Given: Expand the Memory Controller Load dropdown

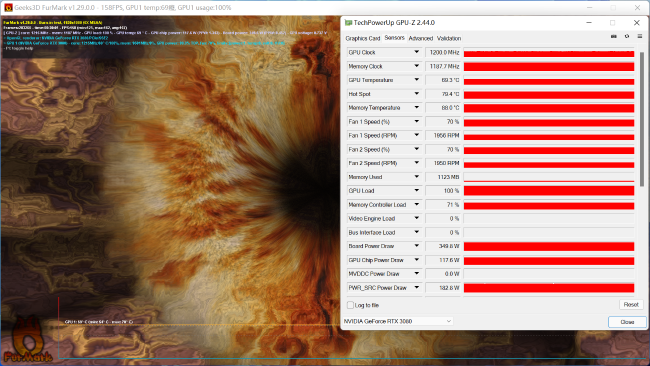Looking at the screenshot, I should click(x=416, y=204).
